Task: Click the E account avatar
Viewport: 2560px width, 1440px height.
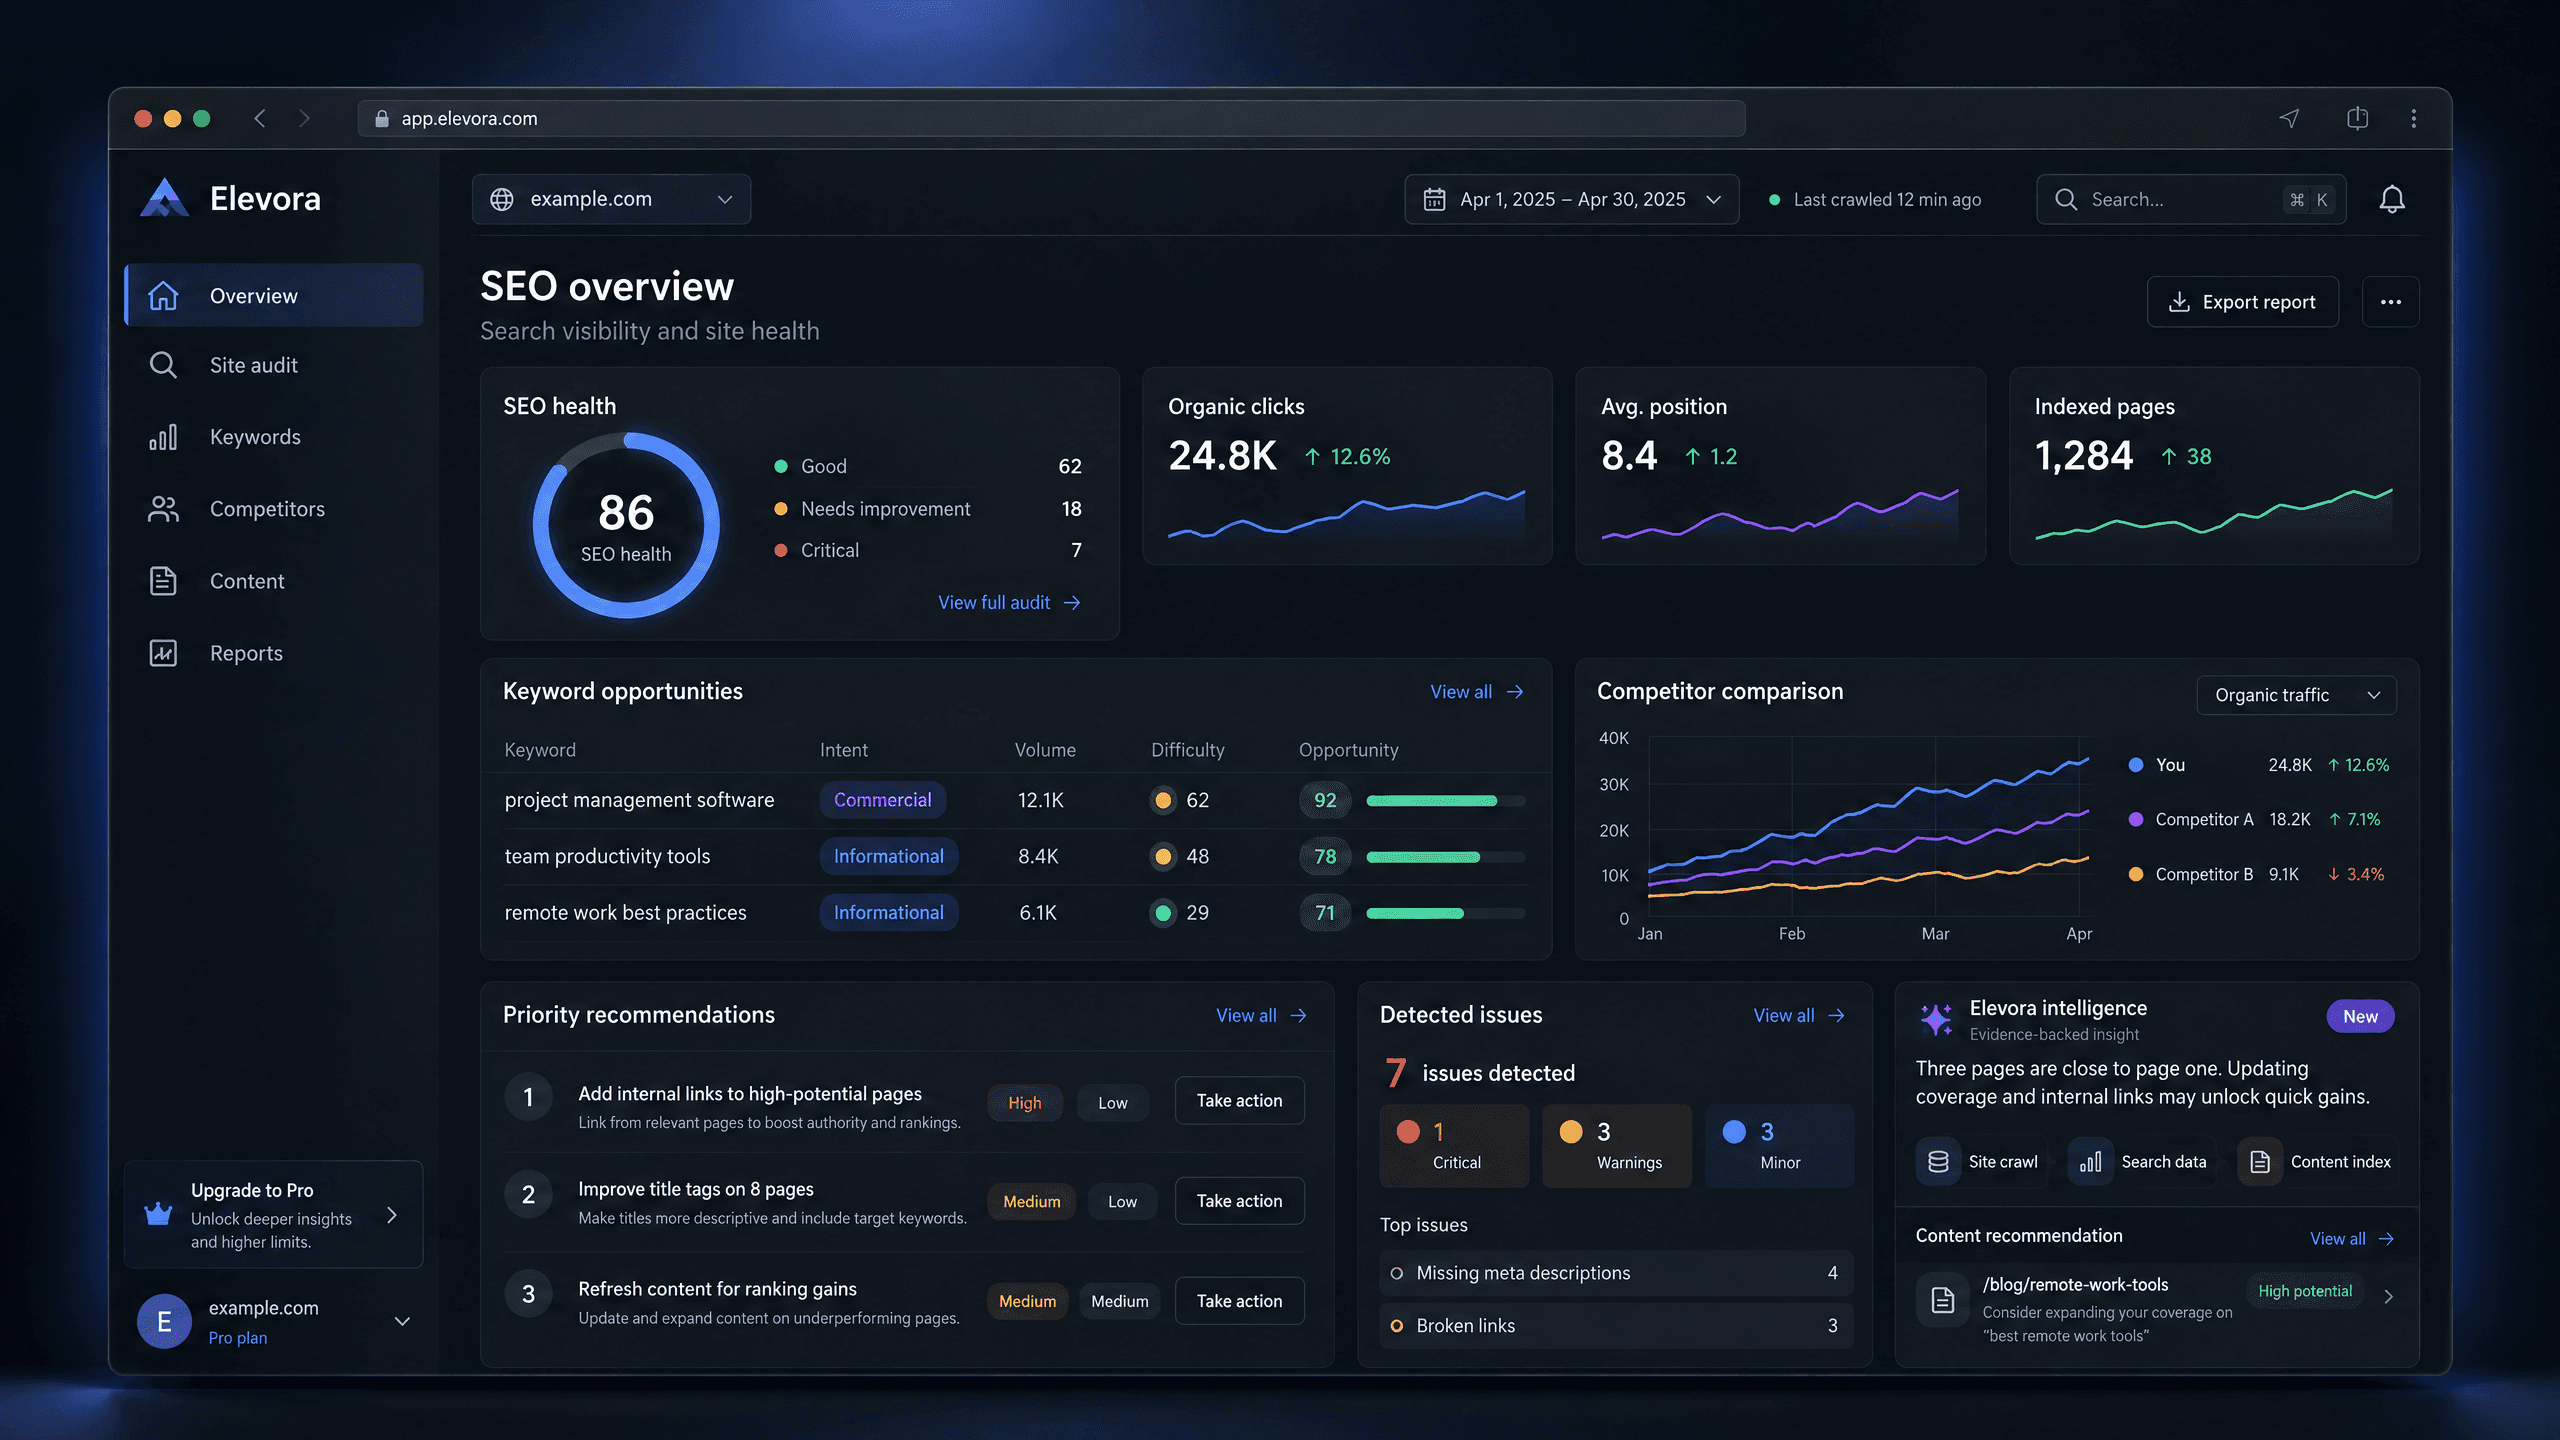Action: [164, 1321]
